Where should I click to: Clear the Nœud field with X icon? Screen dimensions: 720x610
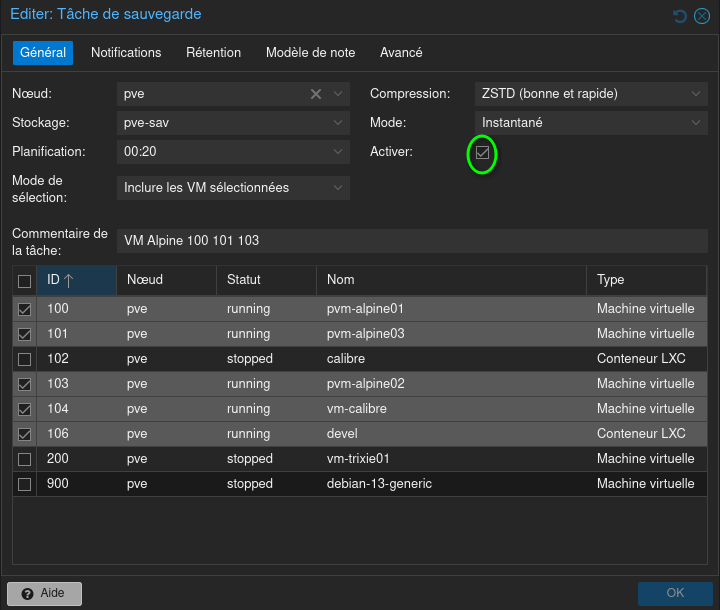pos(316,94)
